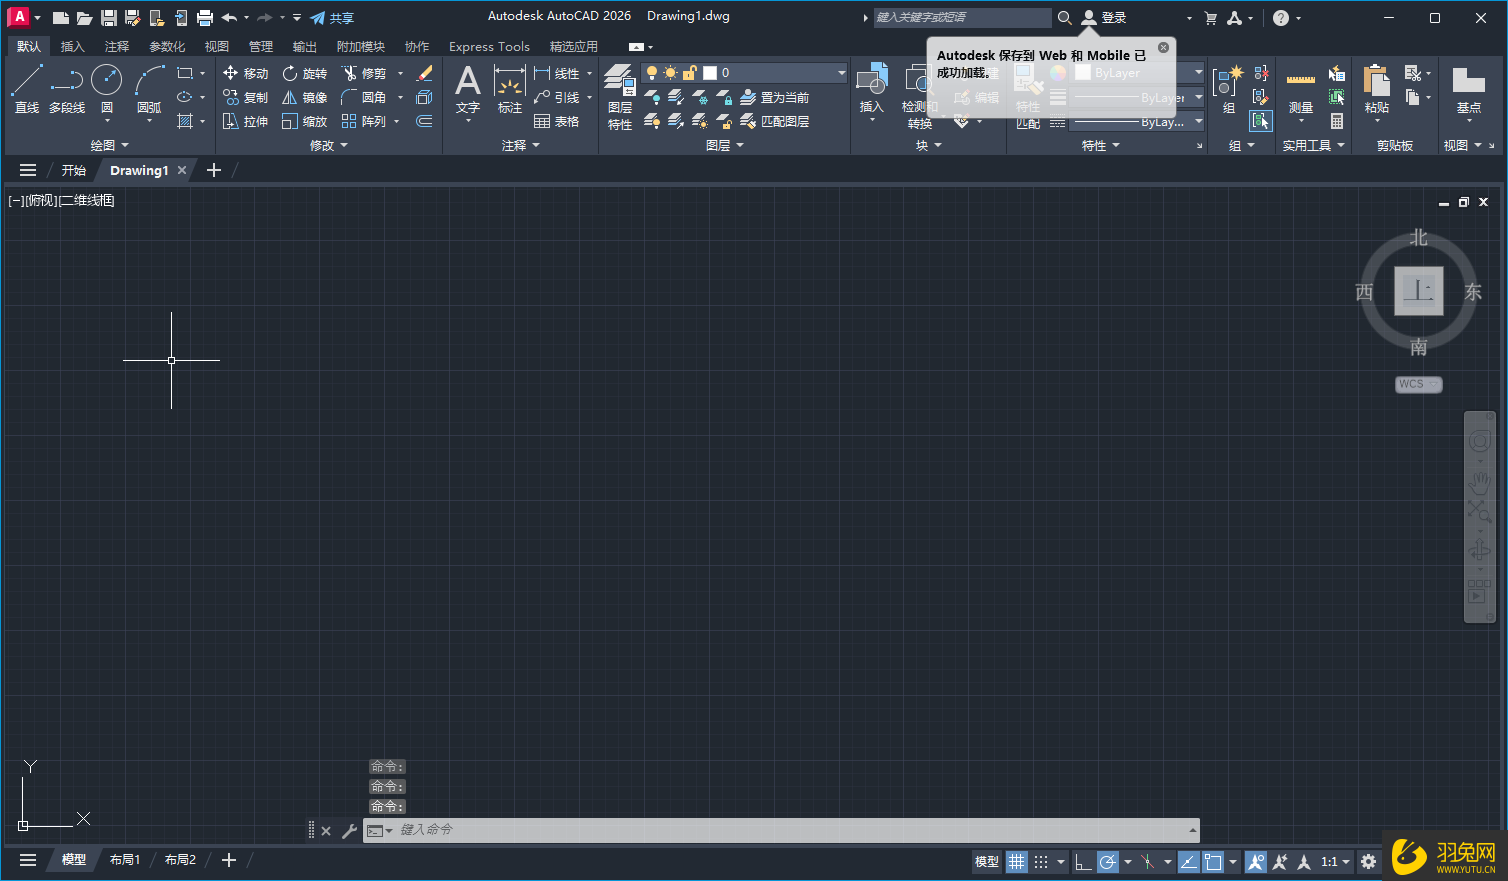Activate the 移动 (Move) tool
This screenshot has width=1508, height=881.
(x=245, y=73)
